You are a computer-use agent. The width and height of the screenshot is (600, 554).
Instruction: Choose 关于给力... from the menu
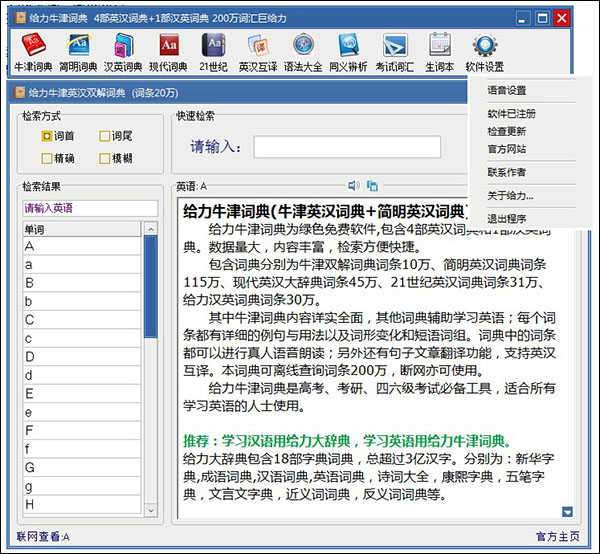(x=510, y=196)
